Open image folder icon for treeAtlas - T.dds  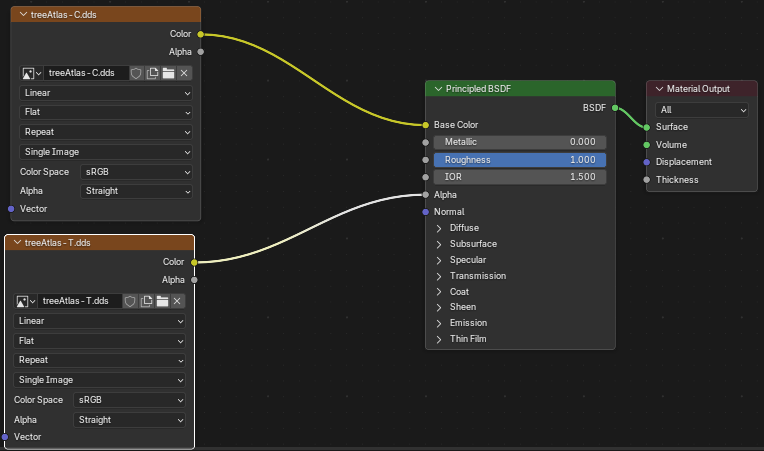[x=162, y=301]
